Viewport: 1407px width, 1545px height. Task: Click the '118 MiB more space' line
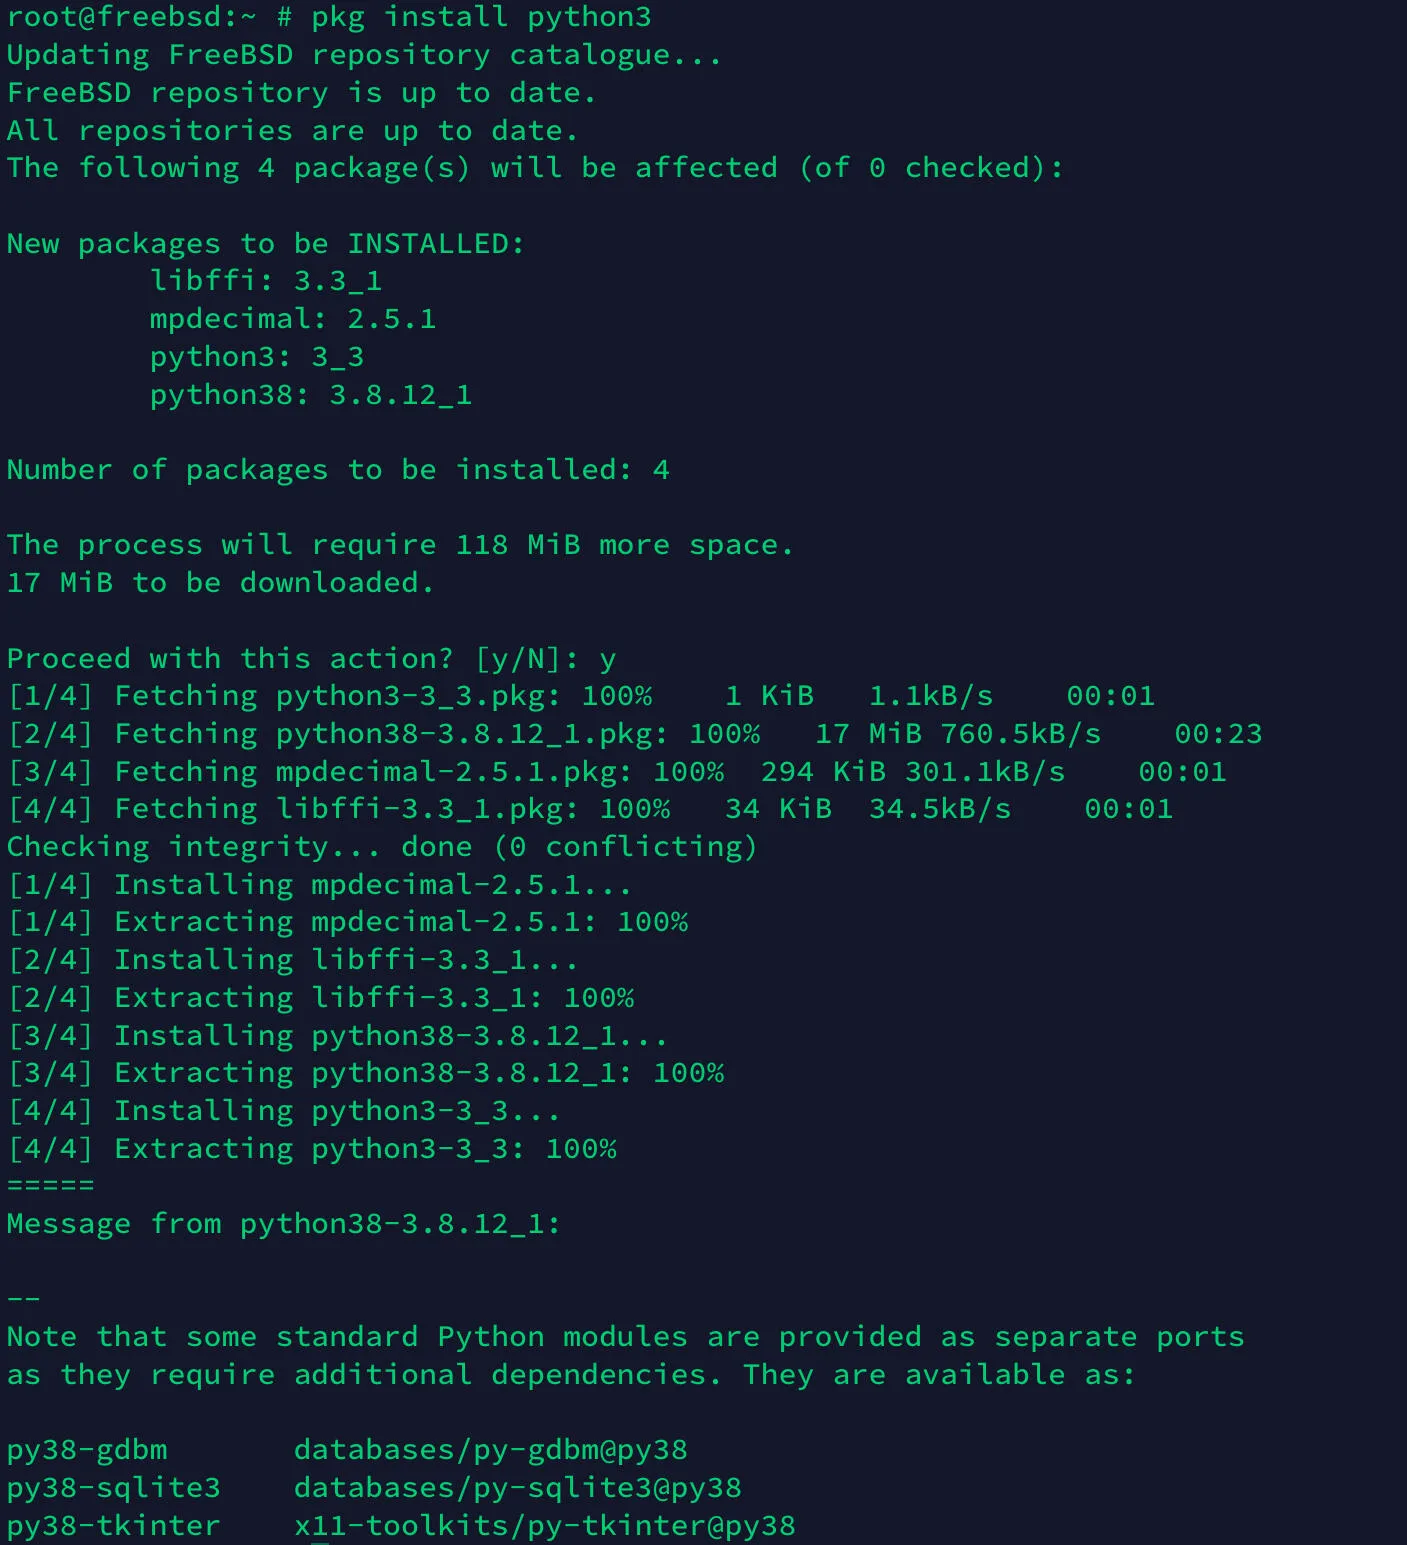click(x=400, y=545)
